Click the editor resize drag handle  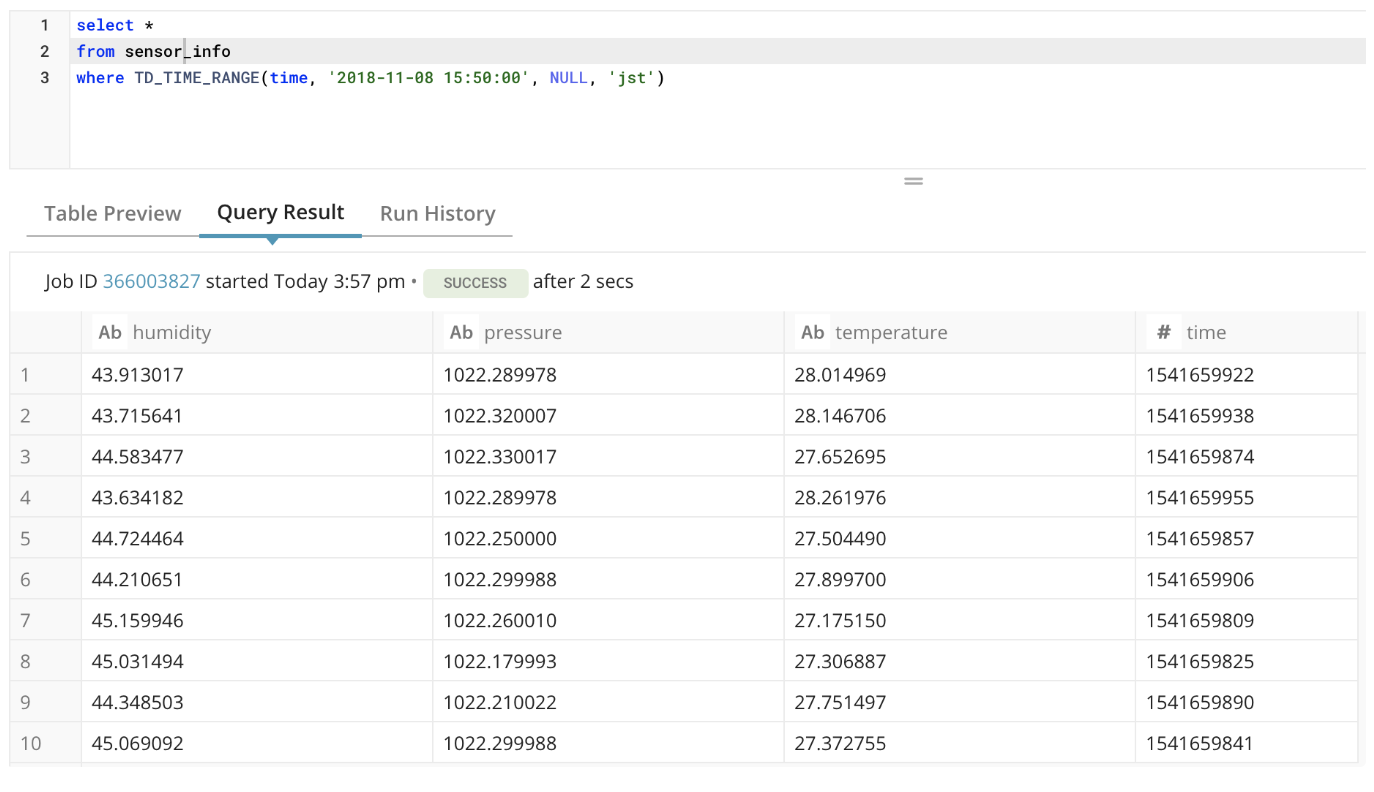pos(913,181)
